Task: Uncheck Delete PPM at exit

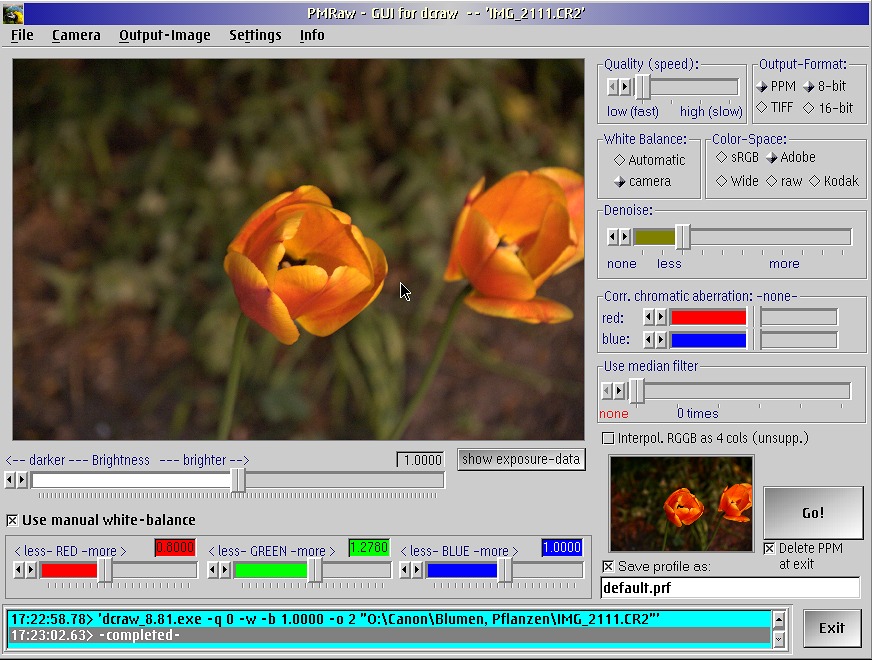Action: (769, 548)
